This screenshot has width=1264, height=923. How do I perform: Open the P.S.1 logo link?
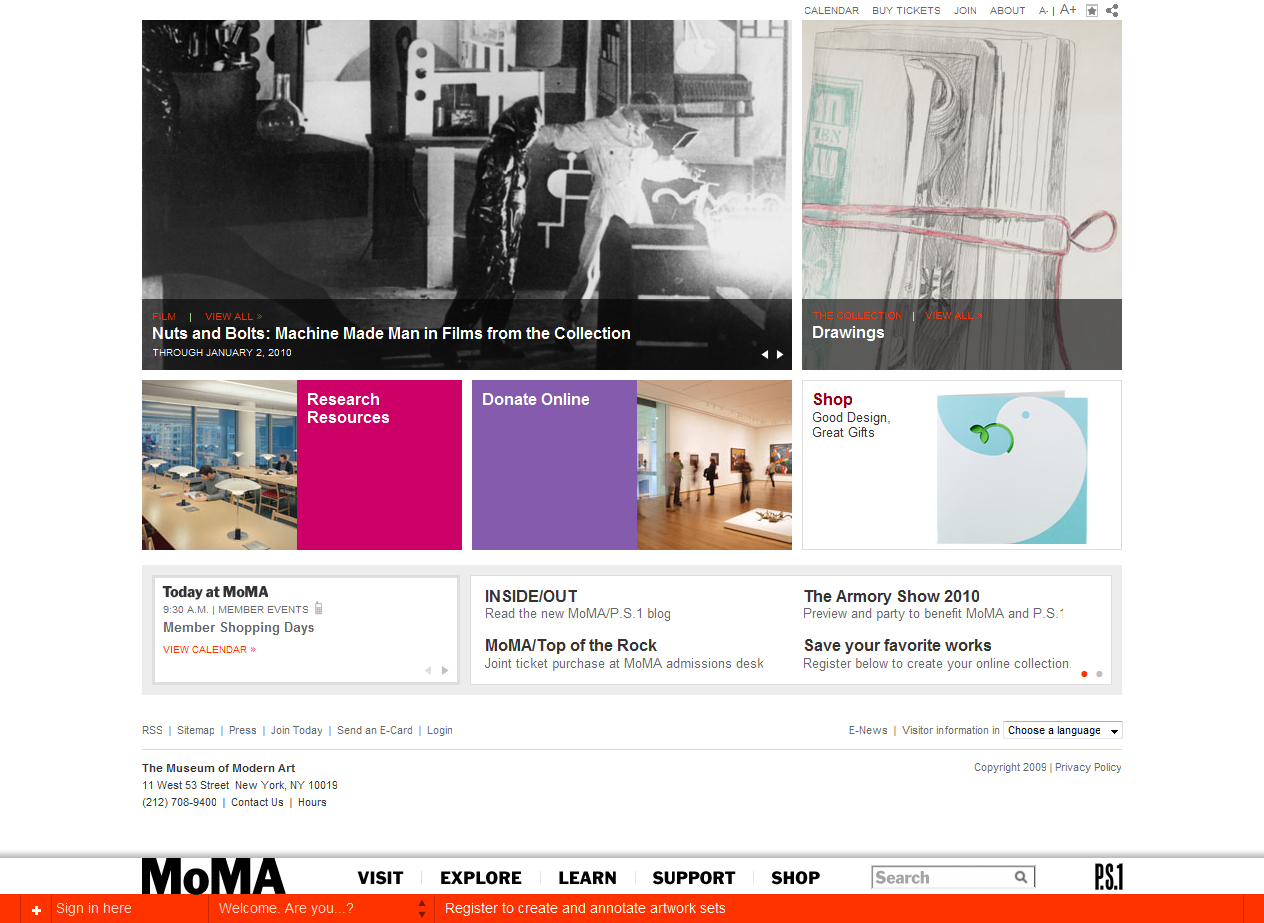[x=1109, y=877]
